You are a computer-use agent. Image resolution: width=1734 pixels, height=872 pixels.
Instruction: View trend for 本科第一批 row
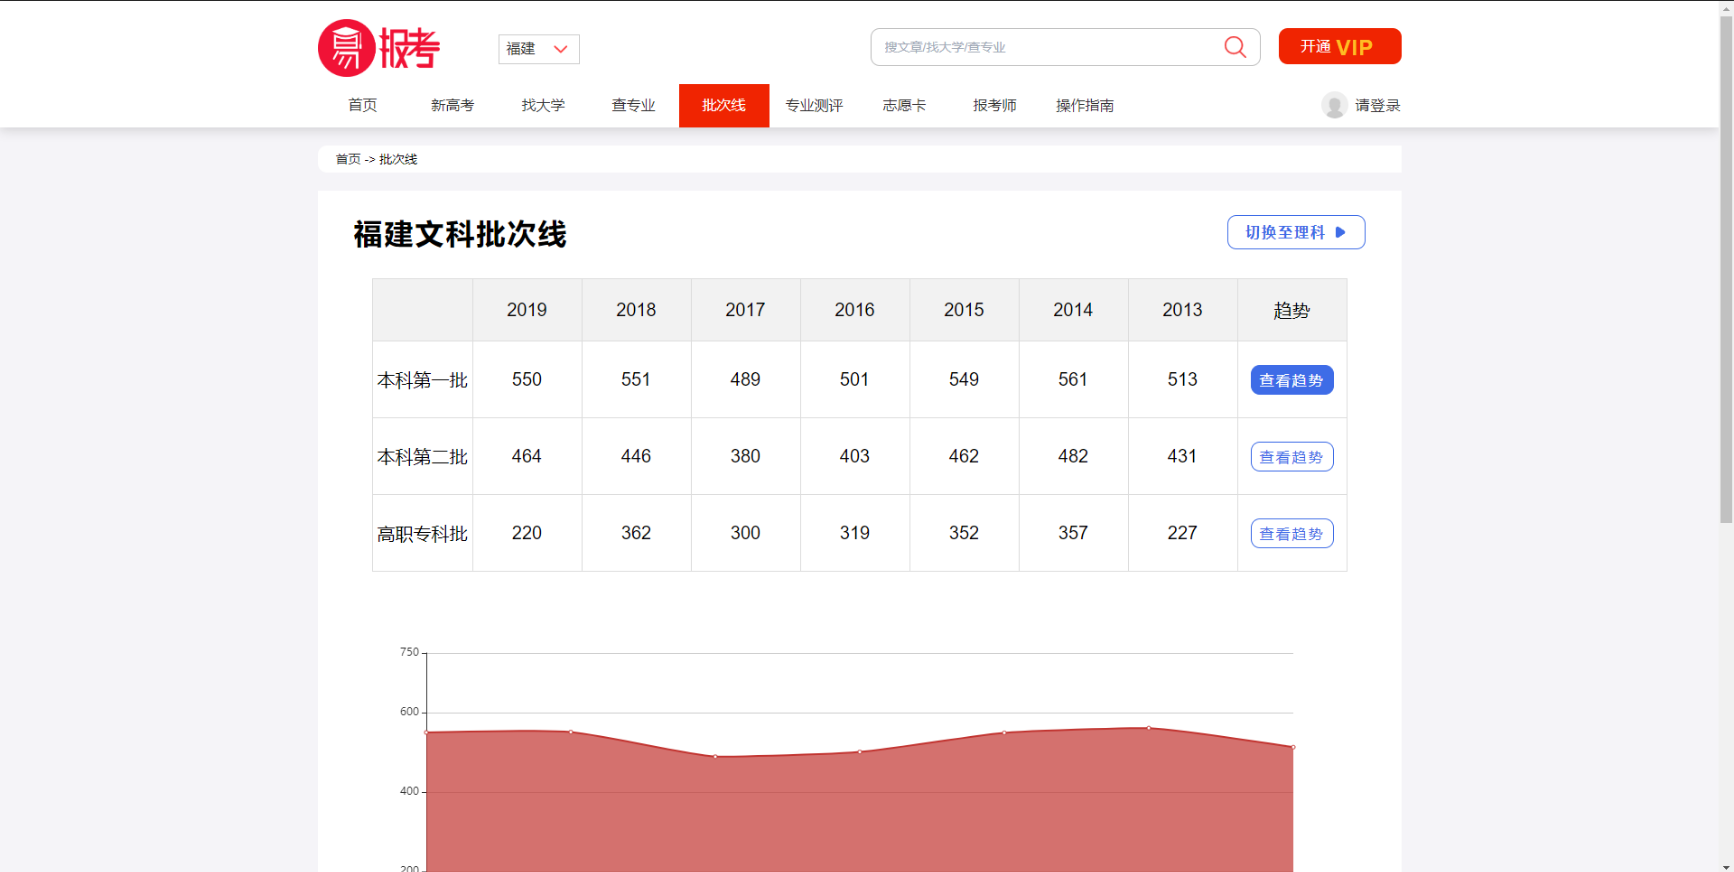[x=1291, y=380]
